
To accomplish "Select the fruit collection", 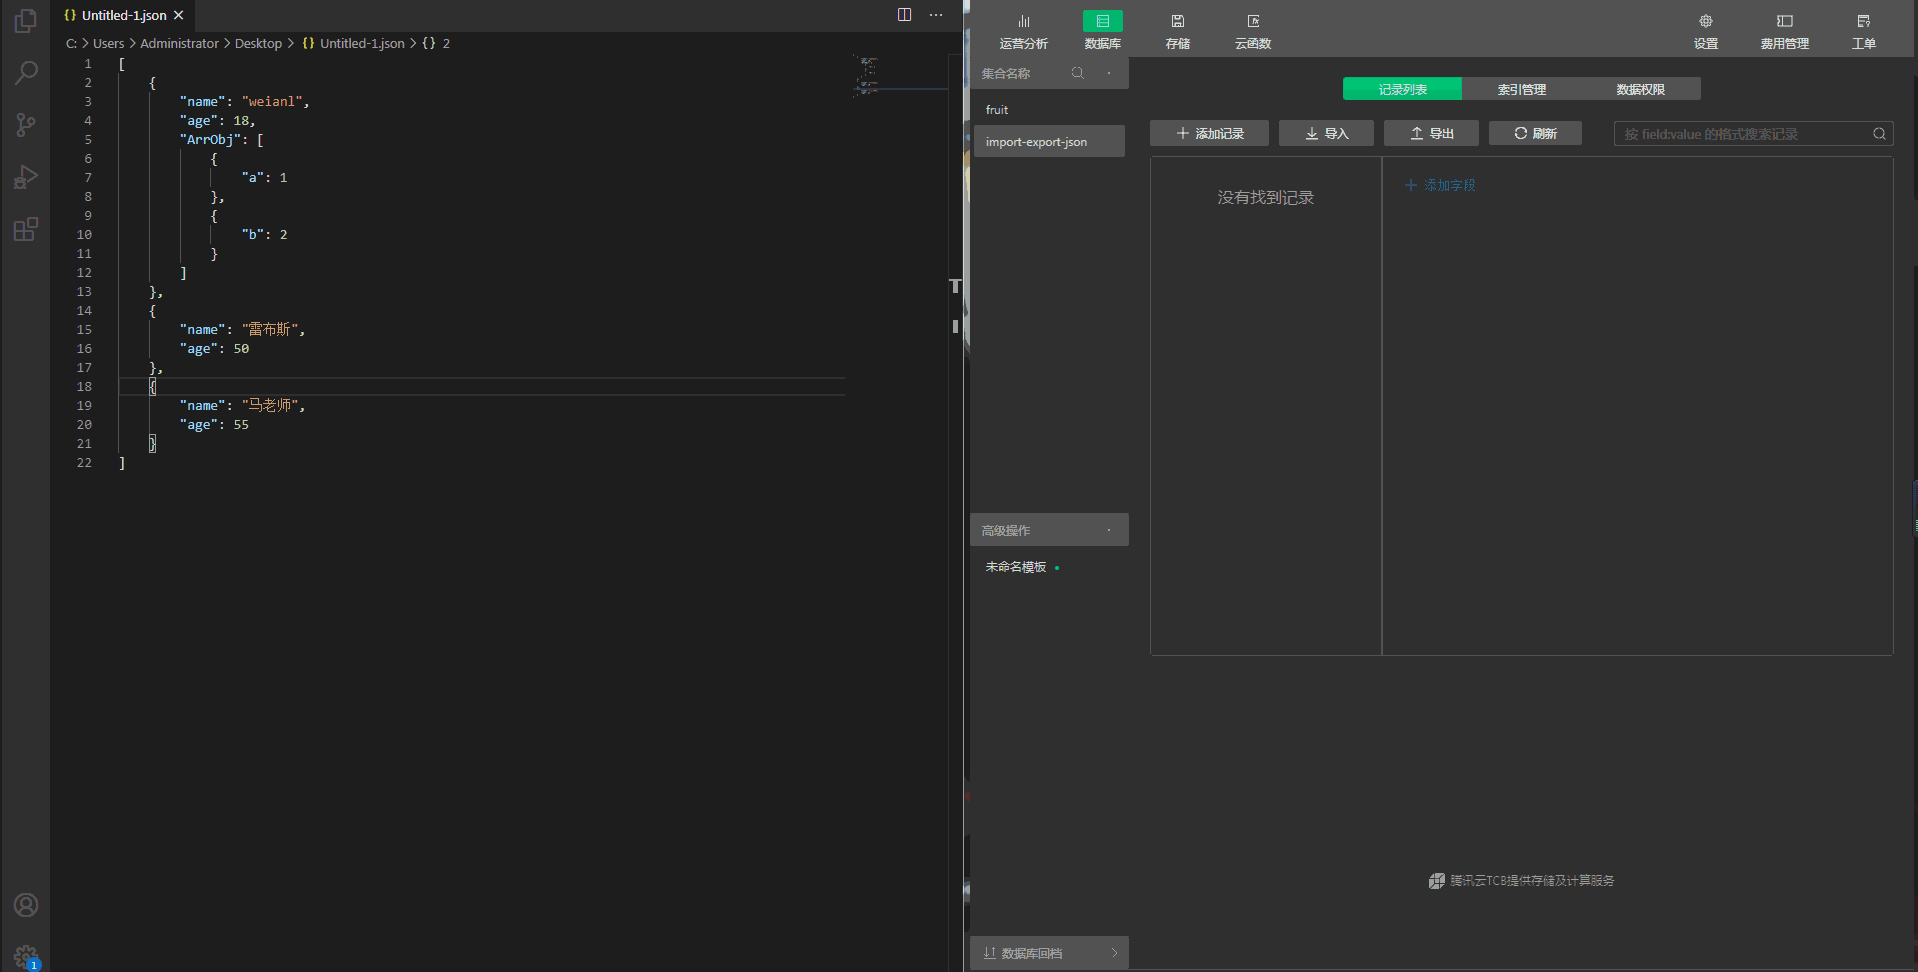I will tap(1048, 110).
